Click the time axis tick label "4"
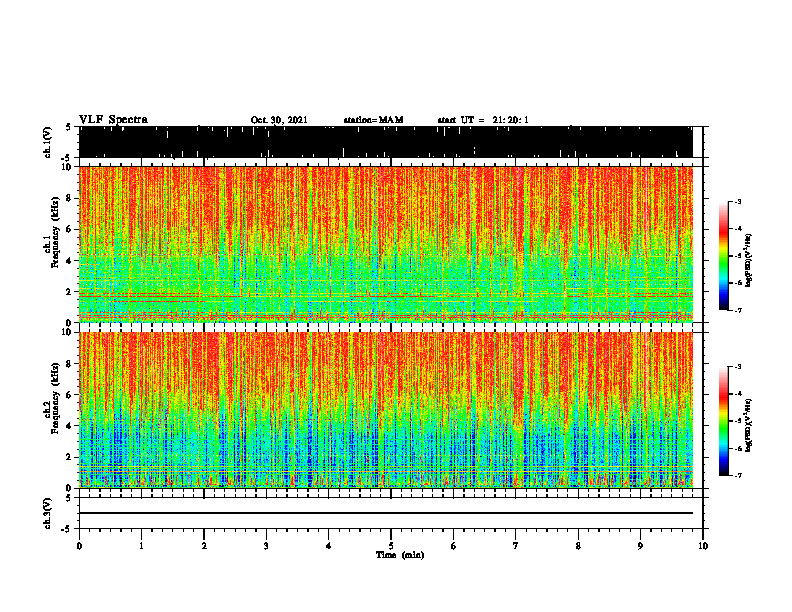Image resolution: width=792 pixels, height=612 pixels. tap(329, 546)
